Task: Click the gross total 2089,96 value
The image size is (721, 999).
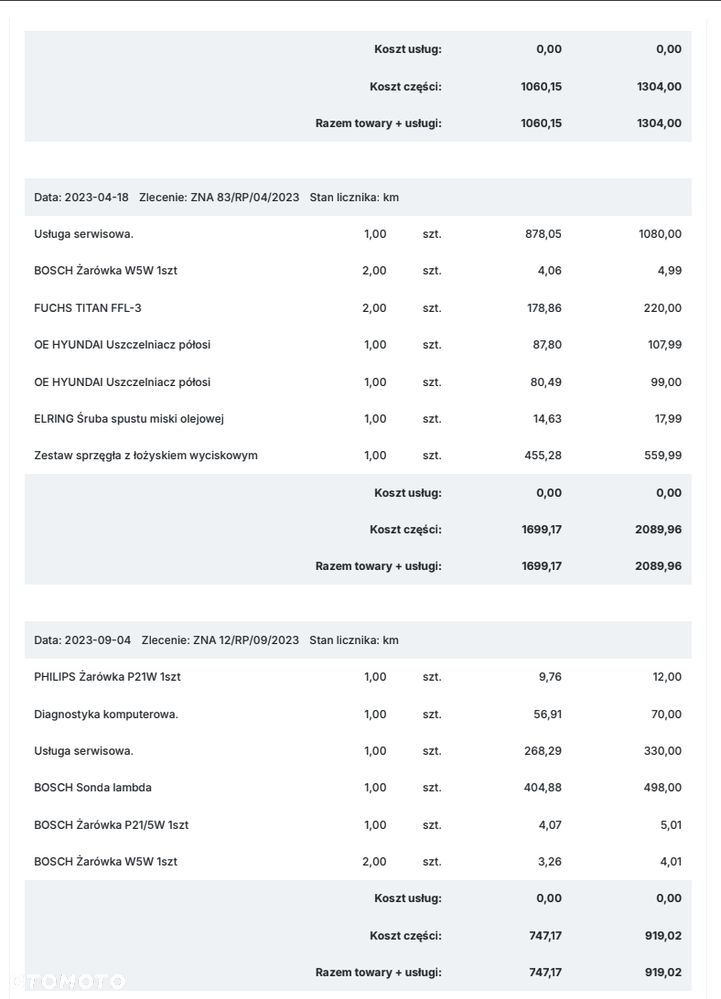Action: 658,566
